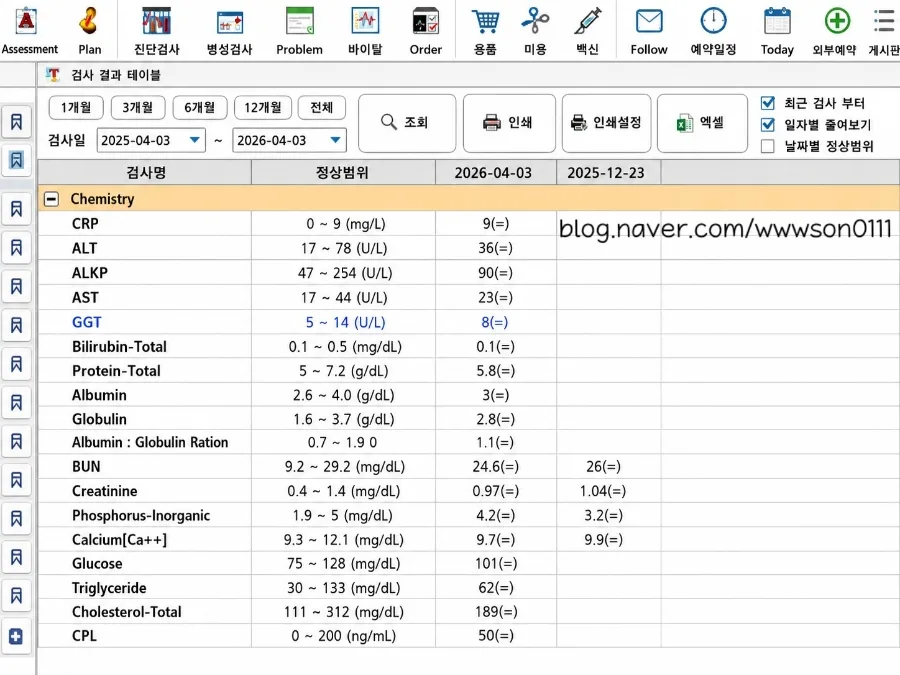Select the Protein-Total row name

[116, 371]
